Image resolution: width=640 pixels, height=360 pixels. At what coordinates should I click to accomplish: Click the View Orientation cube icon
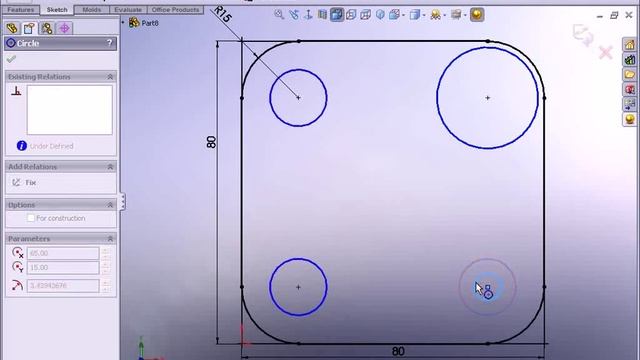(x=394, y=15)
